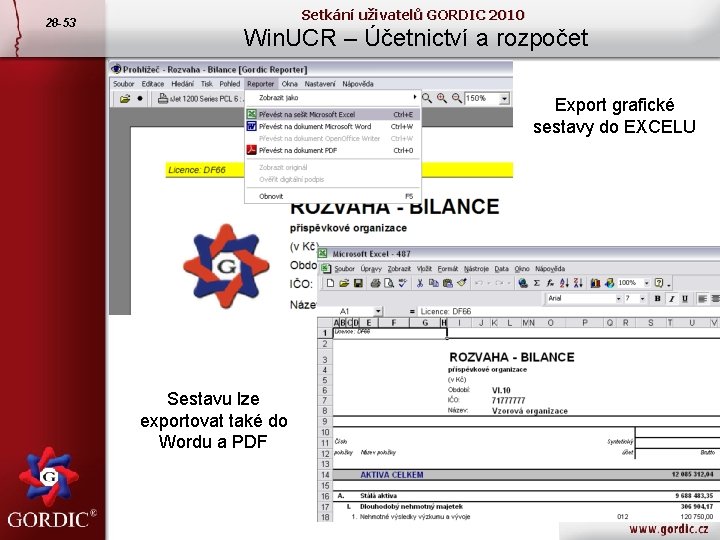Click the Align Left icon in Excel

tap(702, 298)
